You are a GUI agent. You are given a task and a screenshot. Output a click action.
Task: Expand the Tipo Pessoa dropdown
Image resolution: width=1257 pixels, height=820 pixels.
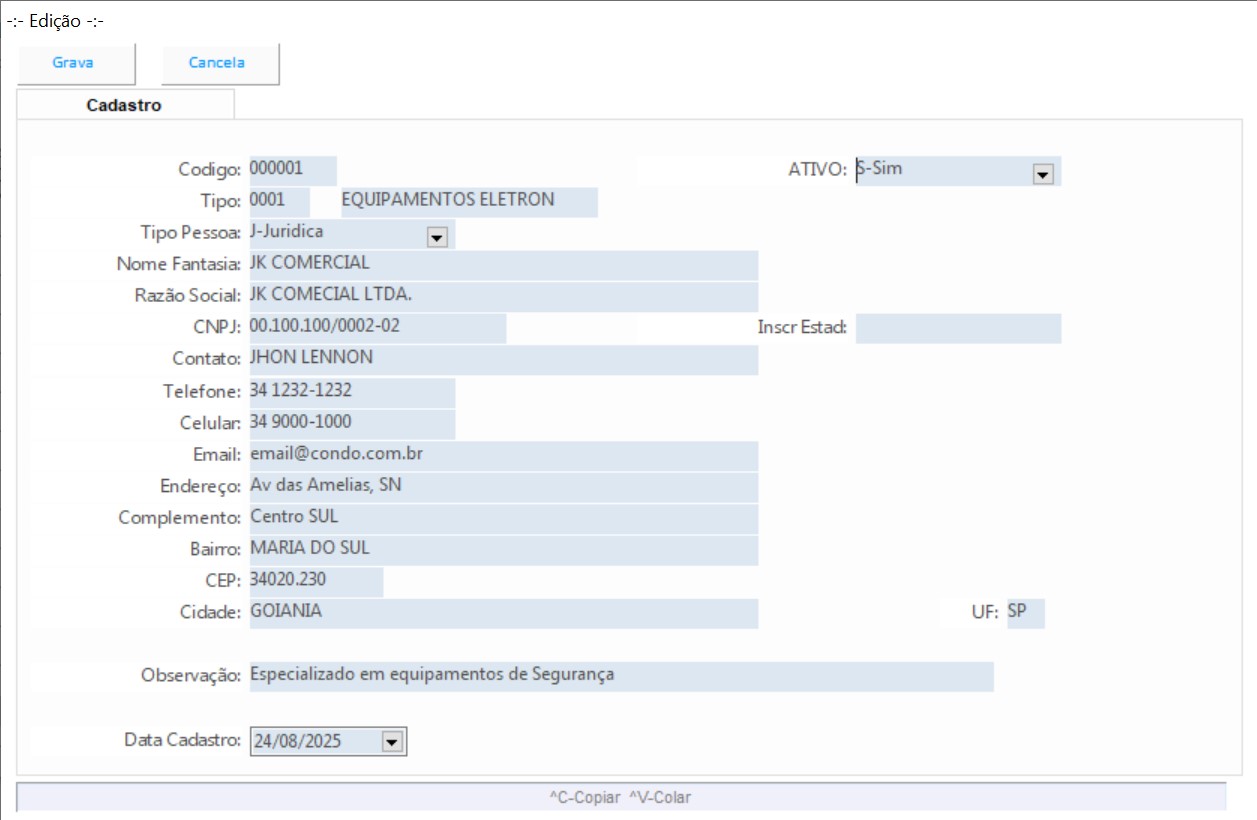pos(435,237)
